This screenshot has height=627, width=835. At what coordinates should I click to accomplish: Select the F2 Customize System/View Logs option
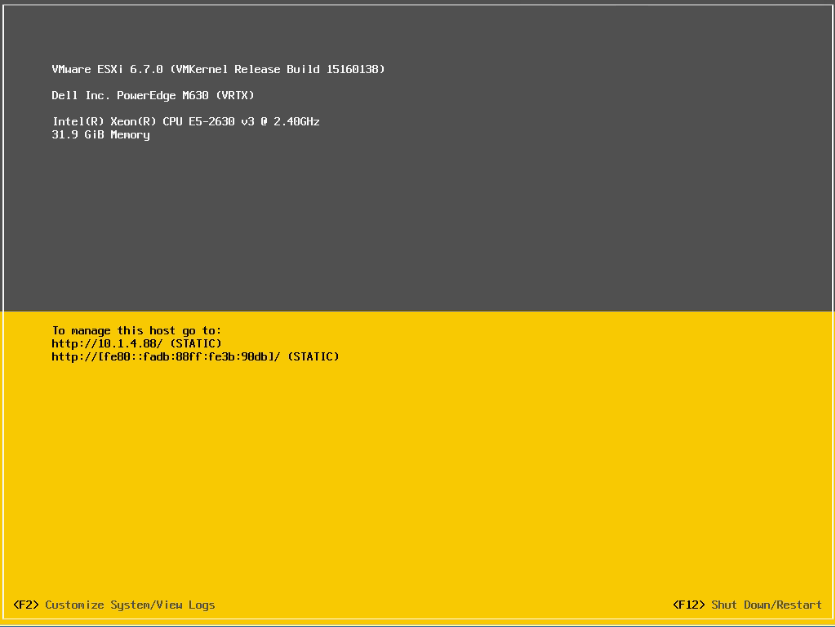coord(114,605)
